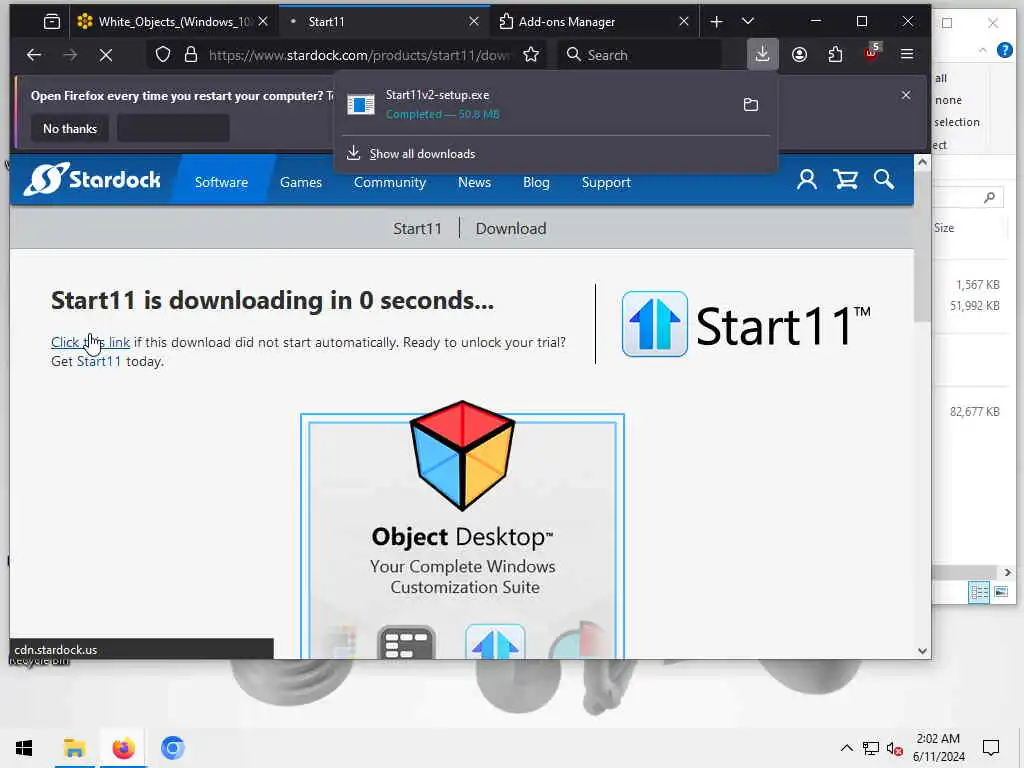Close the White_Objects tab

[263, 22]
